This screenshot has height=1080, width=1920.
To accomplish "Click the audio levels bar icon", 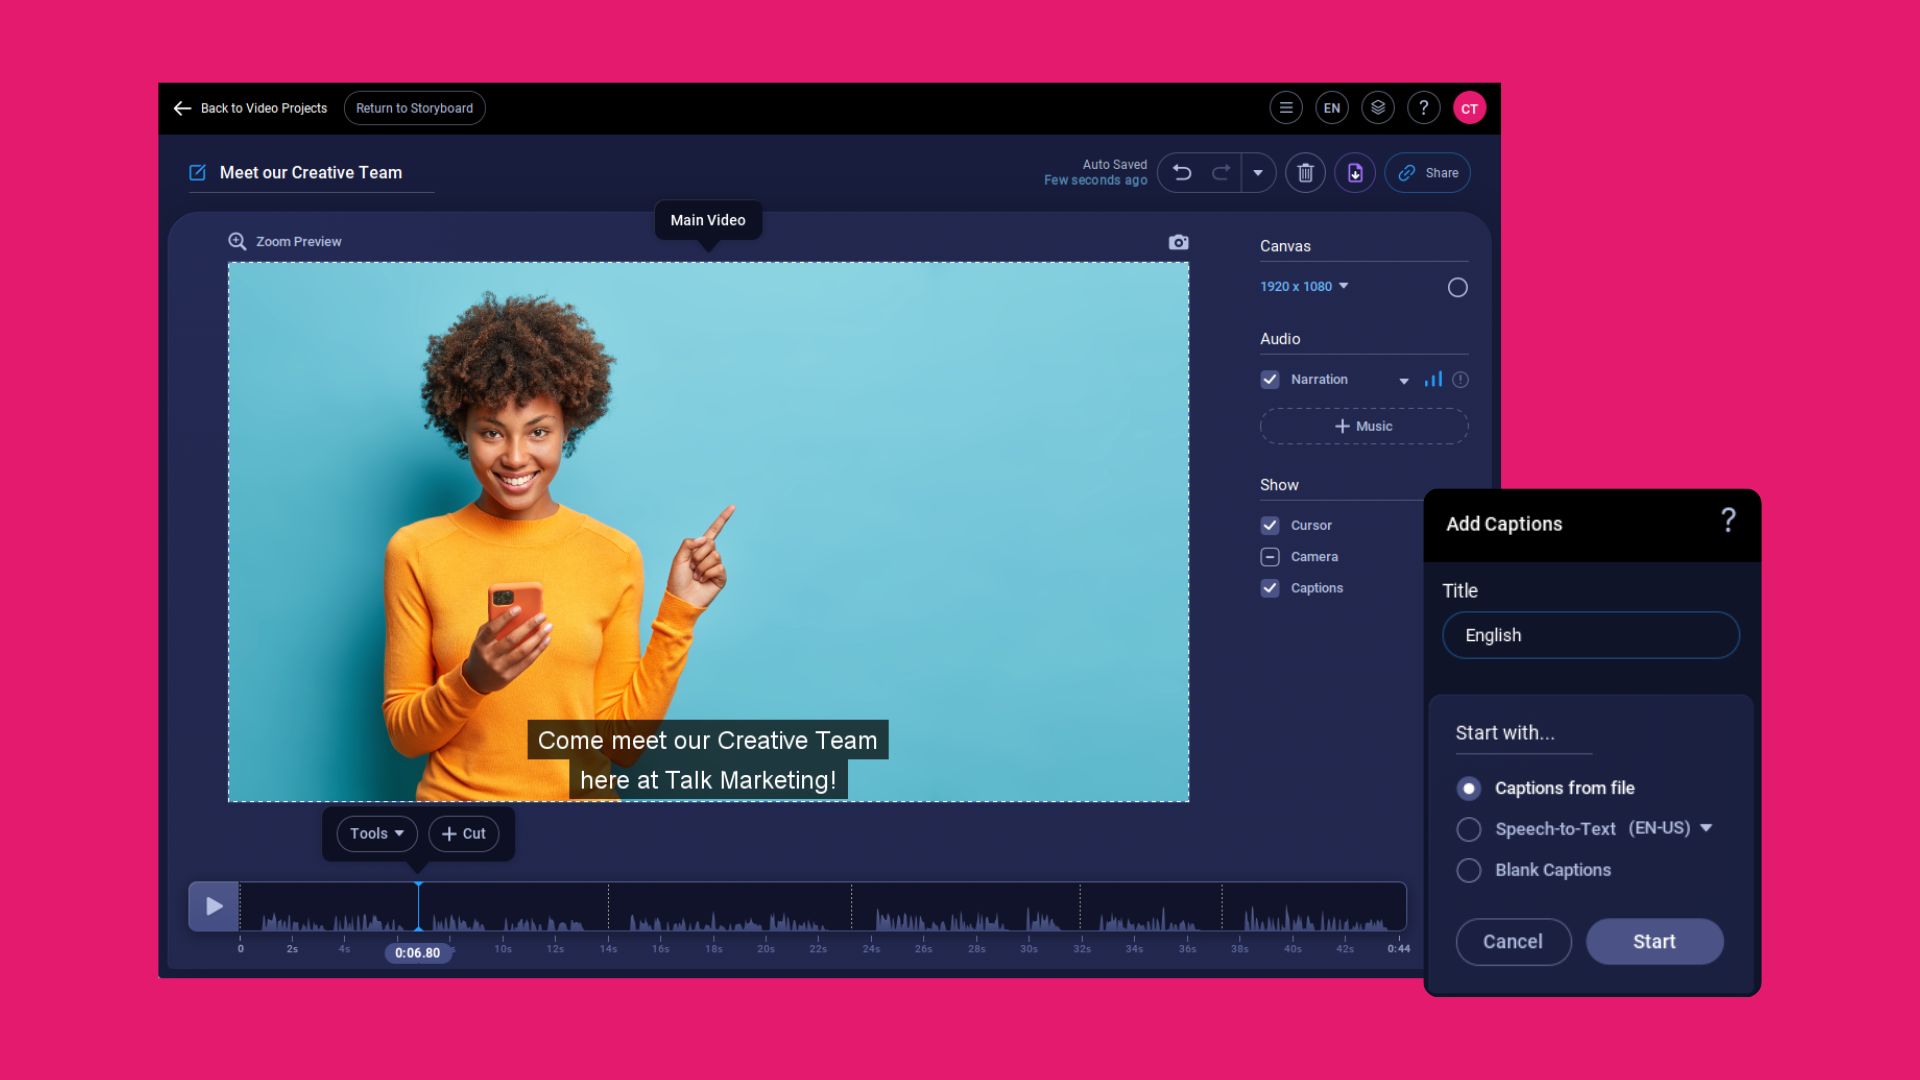I will point(1433,380).
